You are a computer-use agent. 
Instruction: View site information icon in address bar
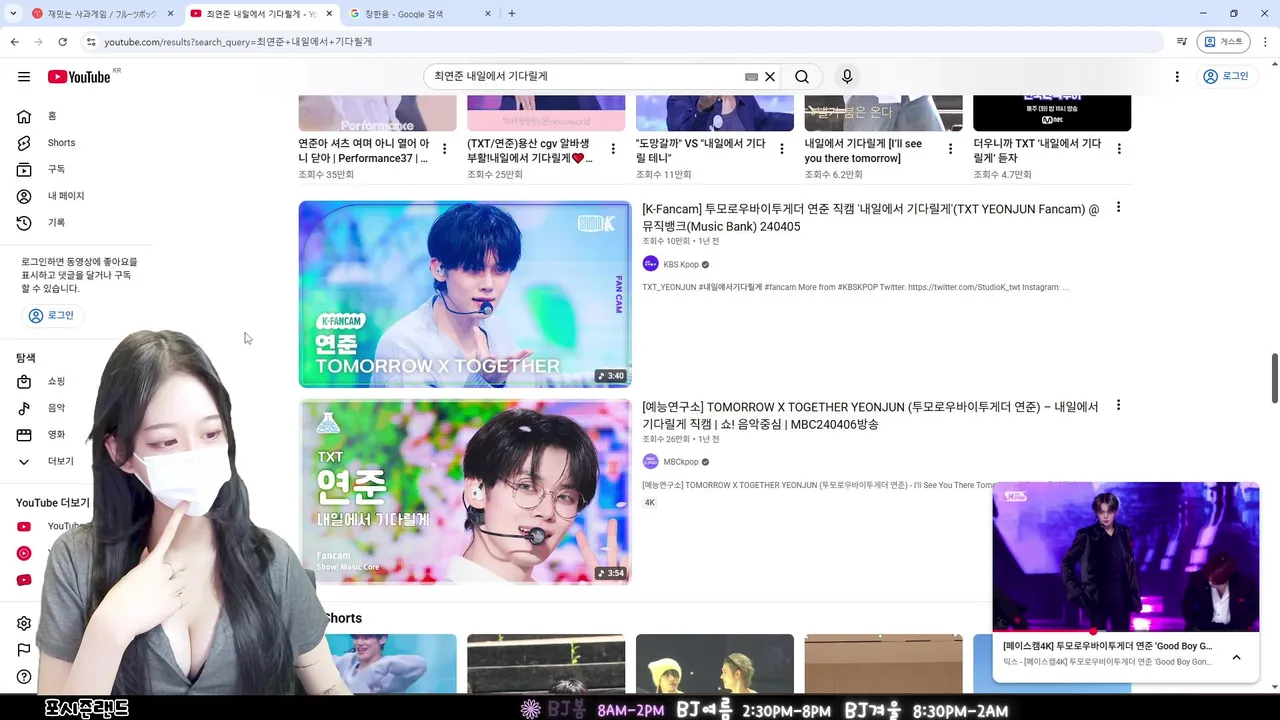91,42
